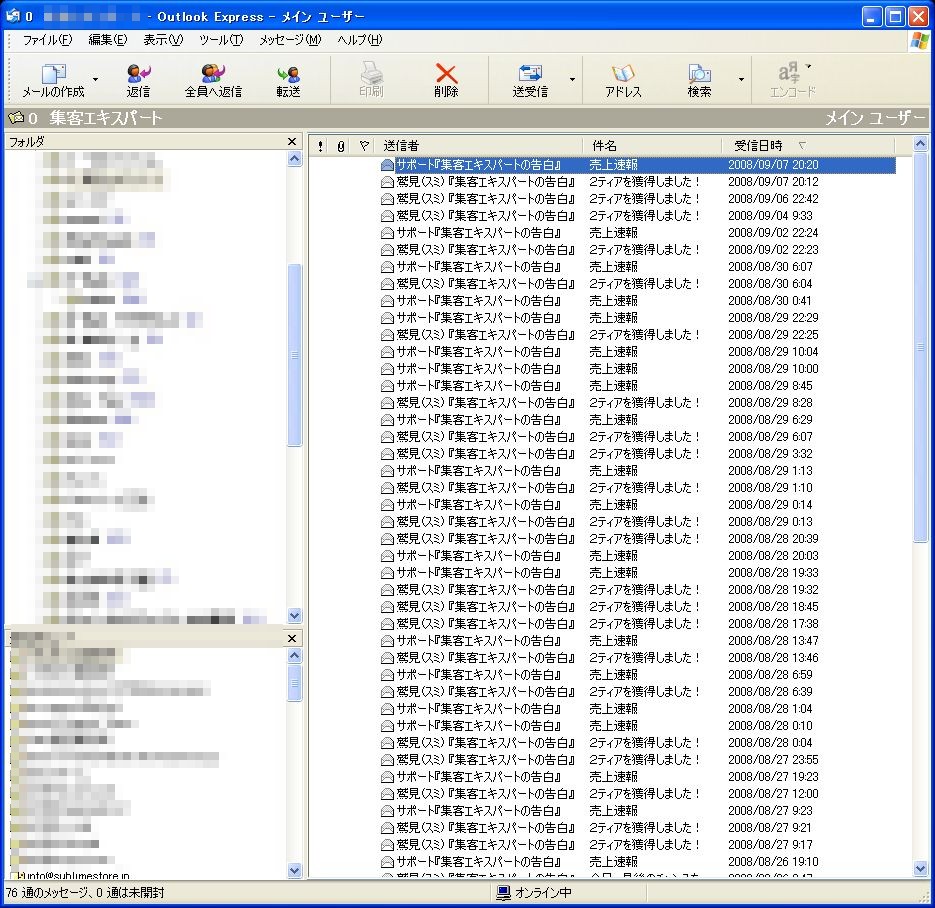935x908 pixels.
Task: Expand the 検索 dropdown arrow
Action: pos(741,79)
